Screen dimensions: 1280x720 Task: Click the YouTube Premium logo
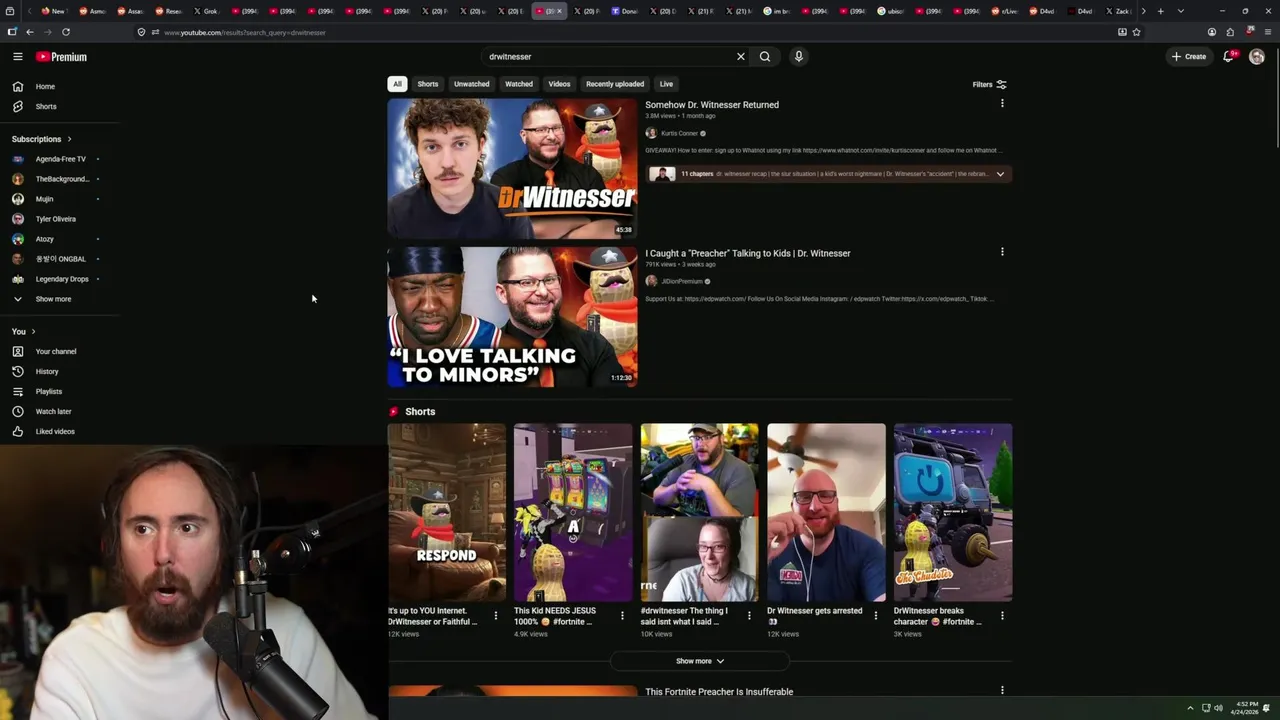(62, 57)
